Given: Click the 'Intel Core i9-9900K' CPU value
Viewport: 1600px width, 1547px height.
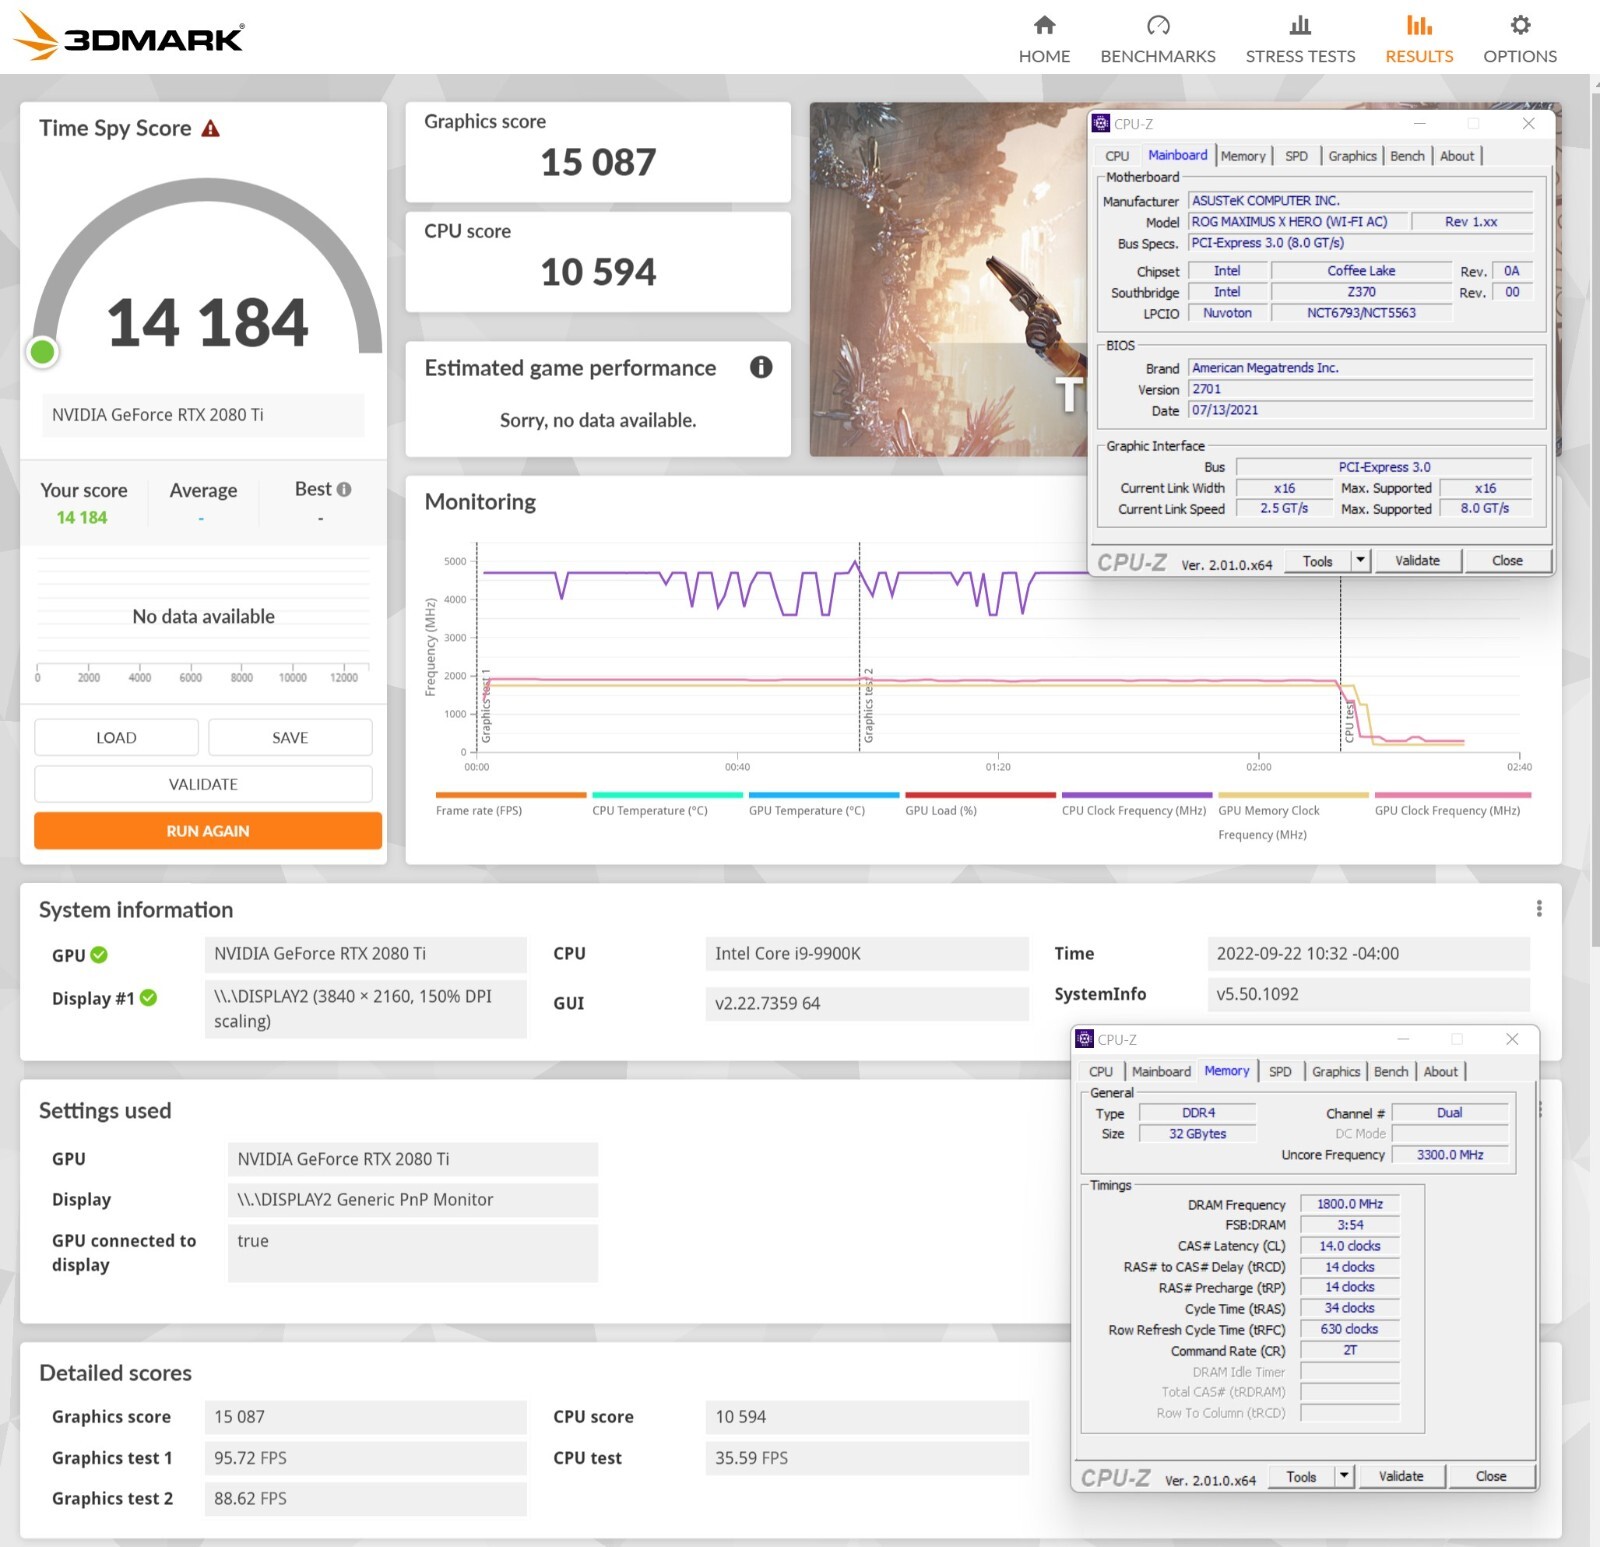Looking at the screenshot, I should point(866,953).
